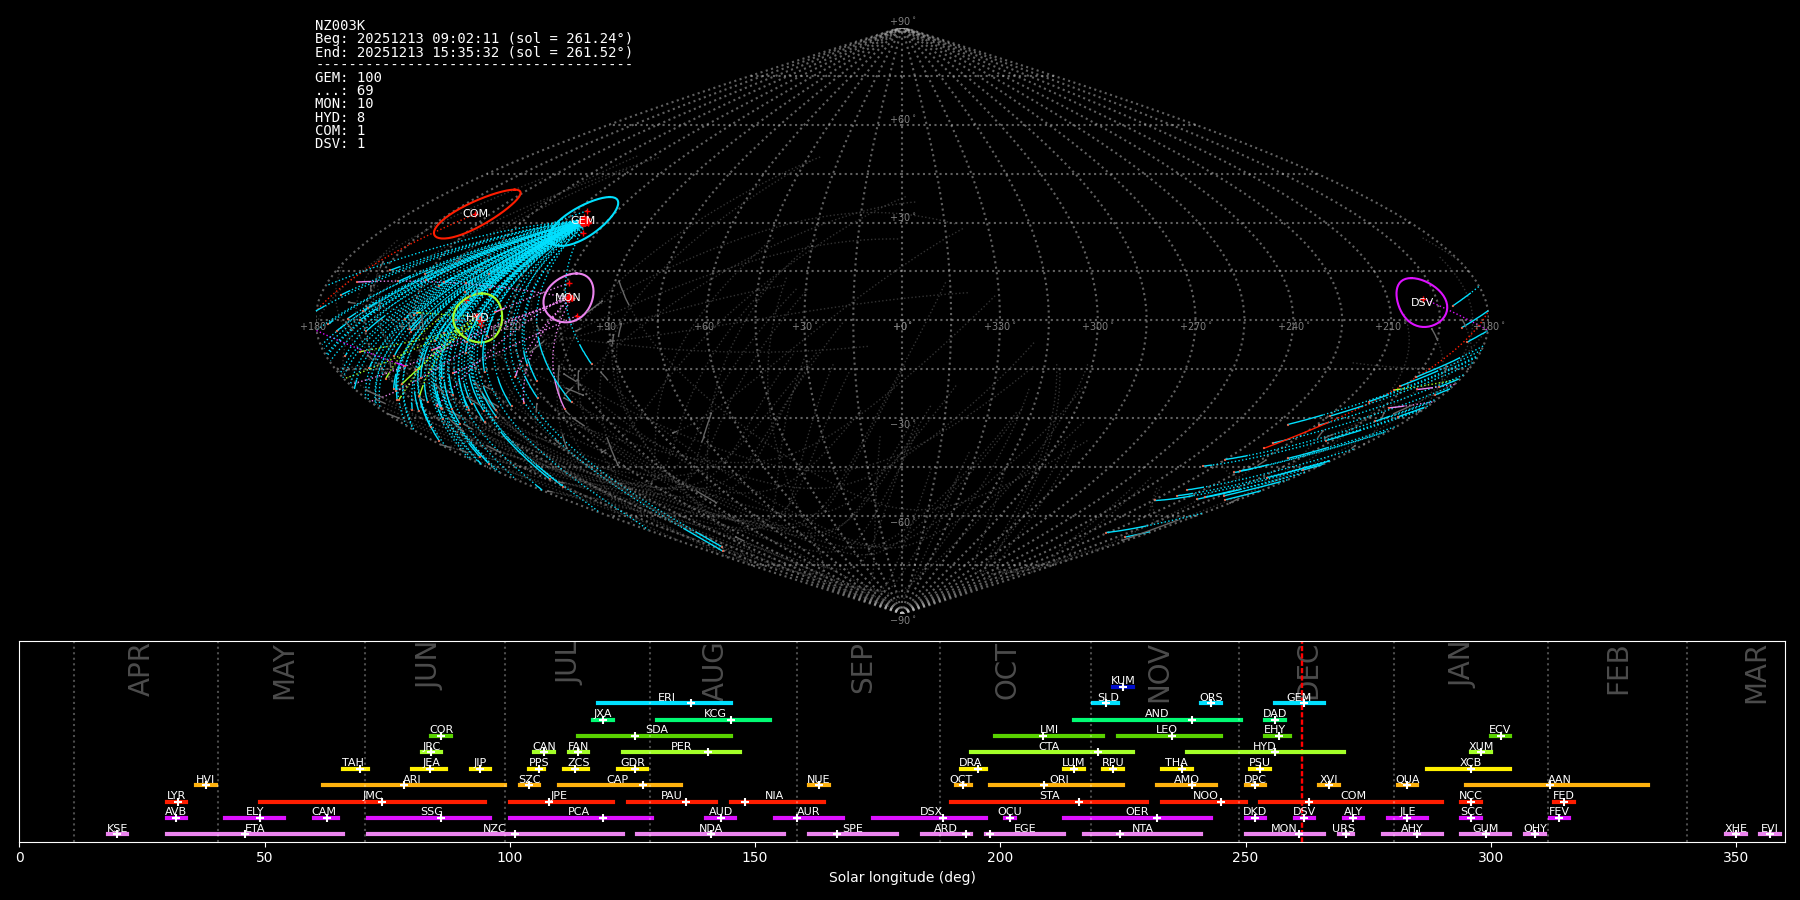Click the JXA shower bar in timeline
This screenshot has width=1800, height=900.
tap(603, 719)
